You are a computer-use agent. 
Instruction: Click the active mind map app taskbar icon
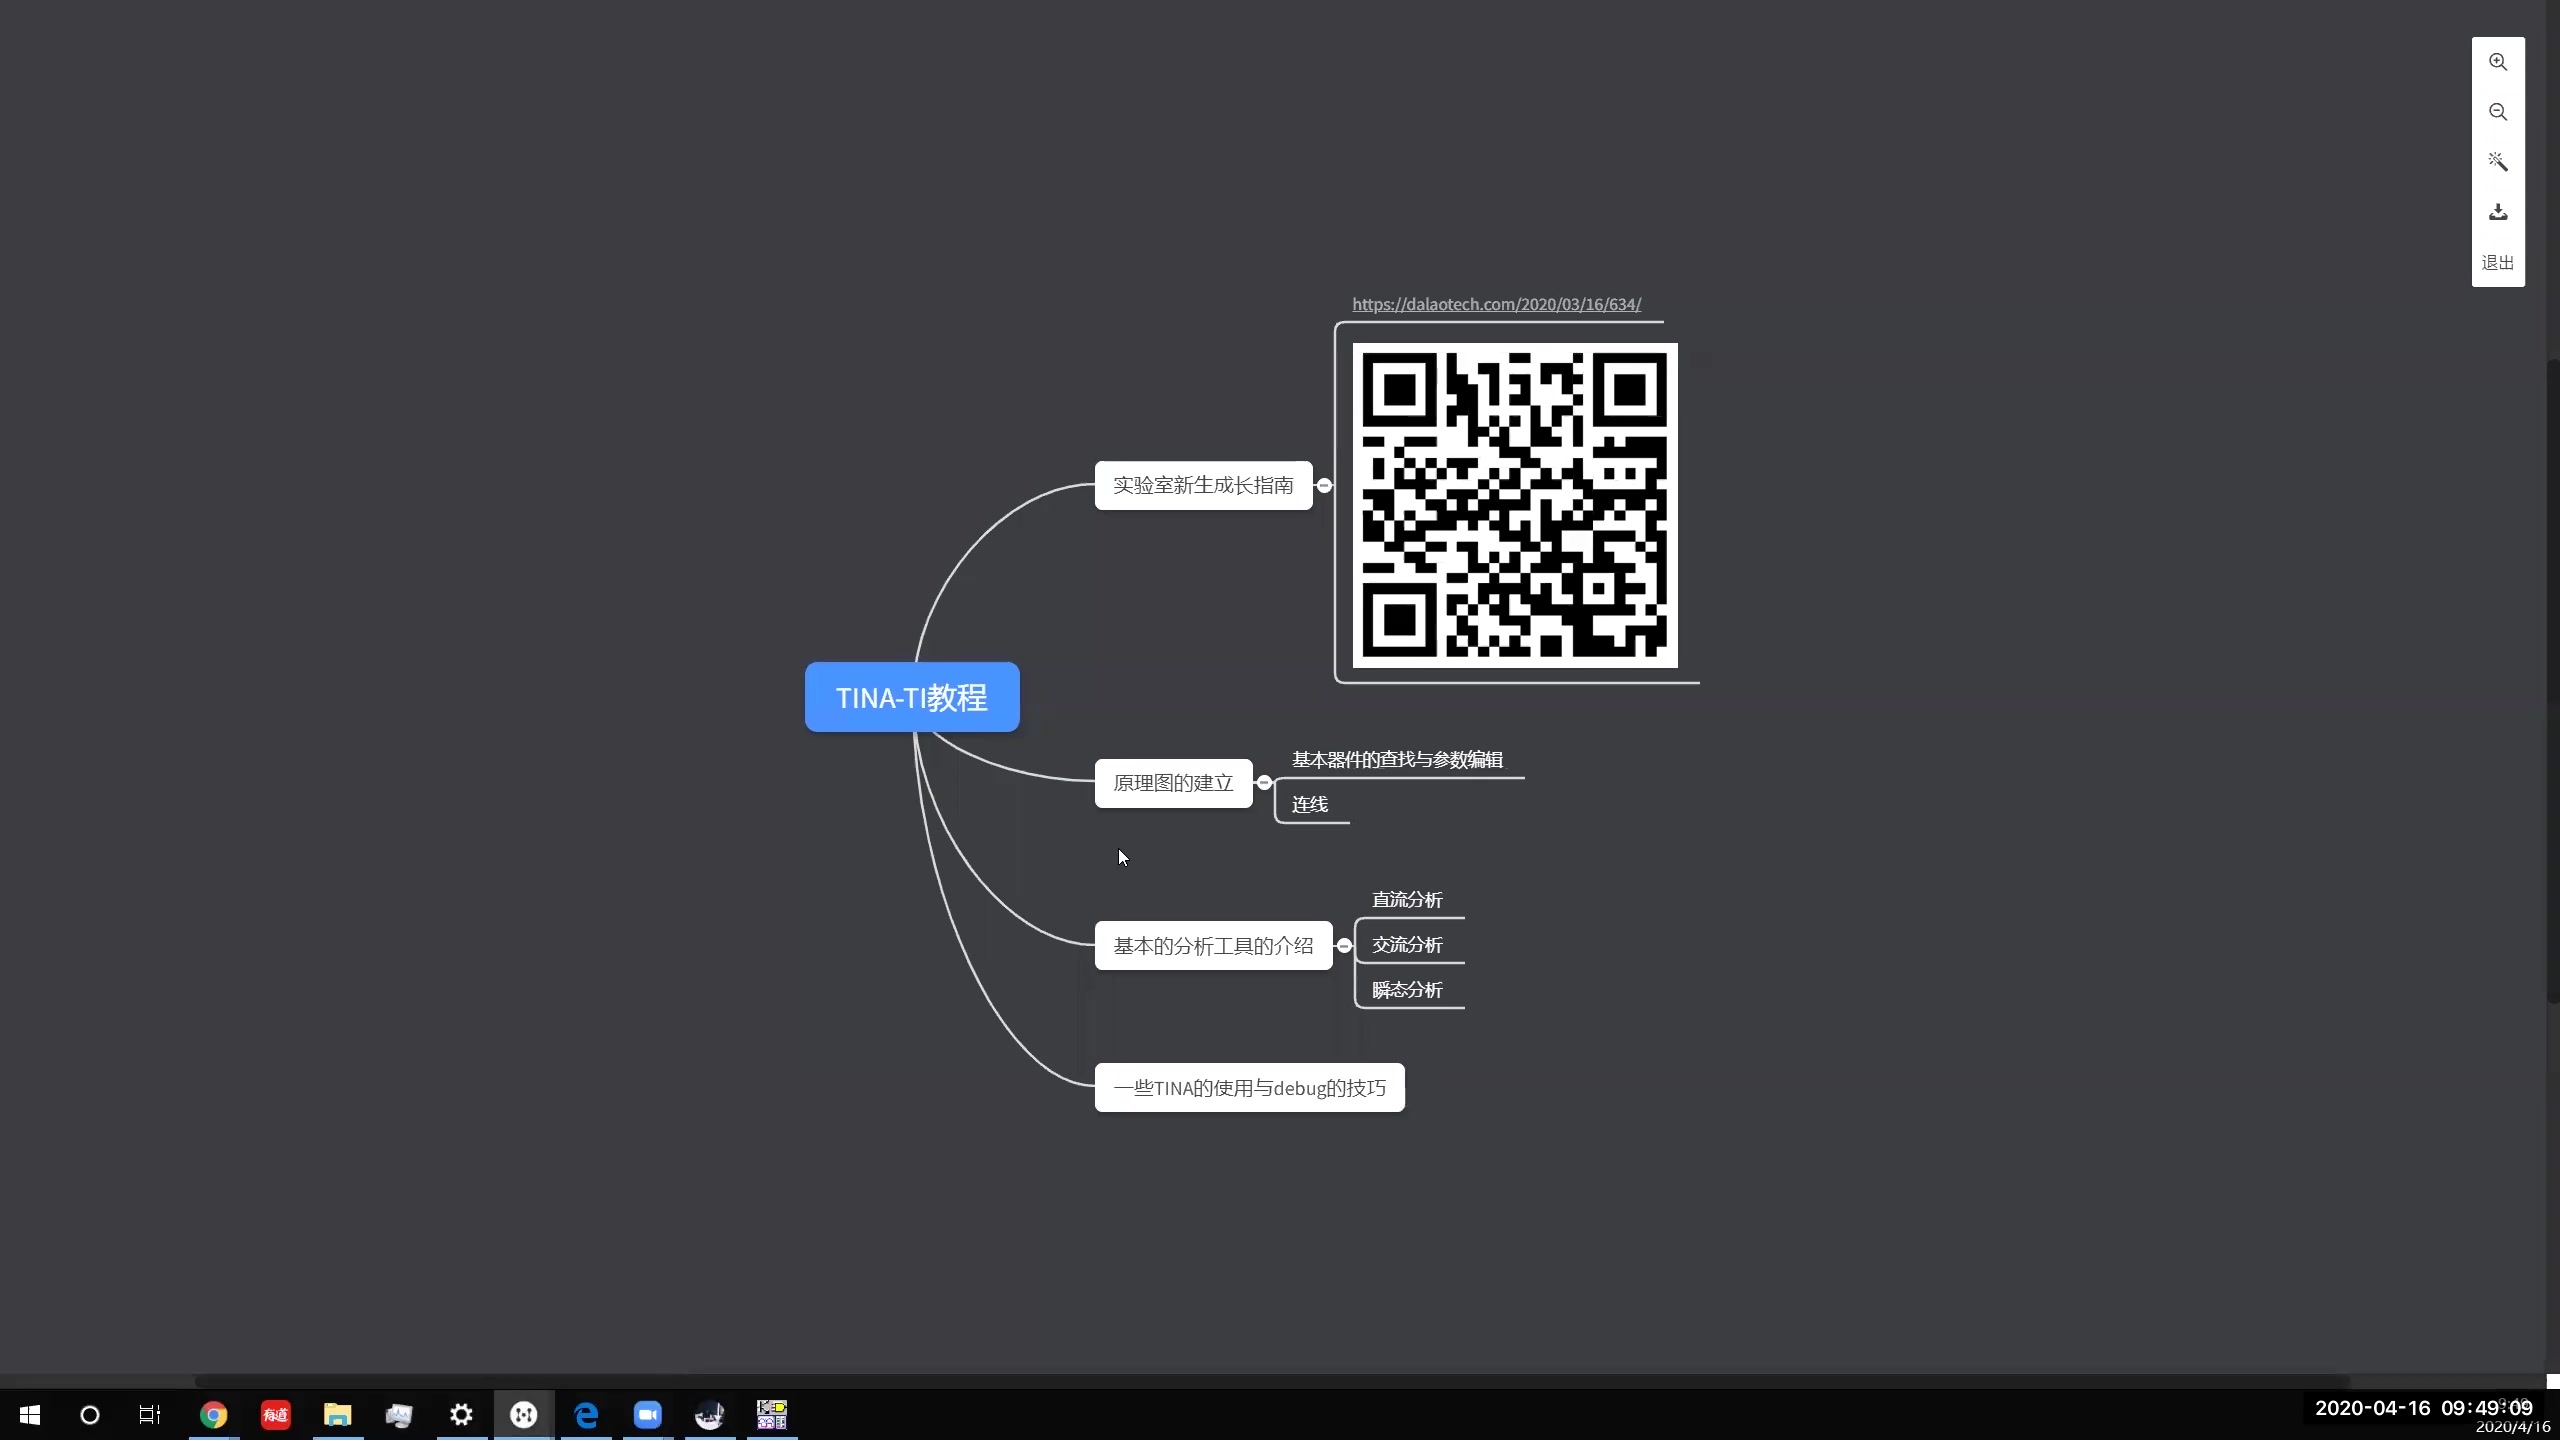pyautogui.click(x=524, y=1415)
